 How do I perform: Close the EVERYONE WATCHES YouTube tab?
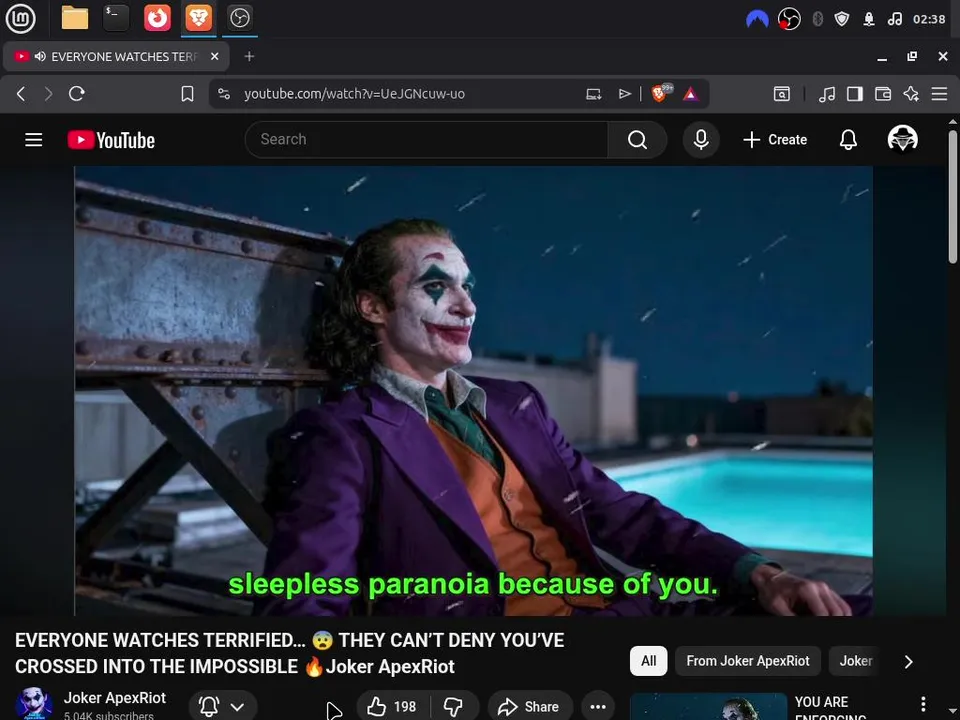(214, 56)
